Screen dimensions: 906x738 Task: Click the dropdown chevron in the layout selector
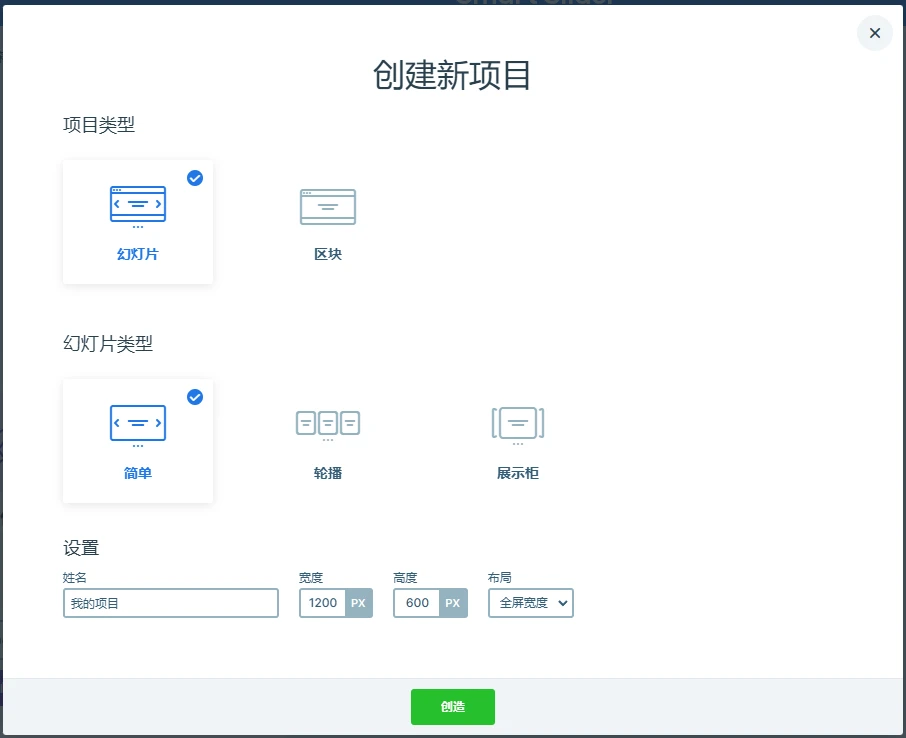click(562, 603)
